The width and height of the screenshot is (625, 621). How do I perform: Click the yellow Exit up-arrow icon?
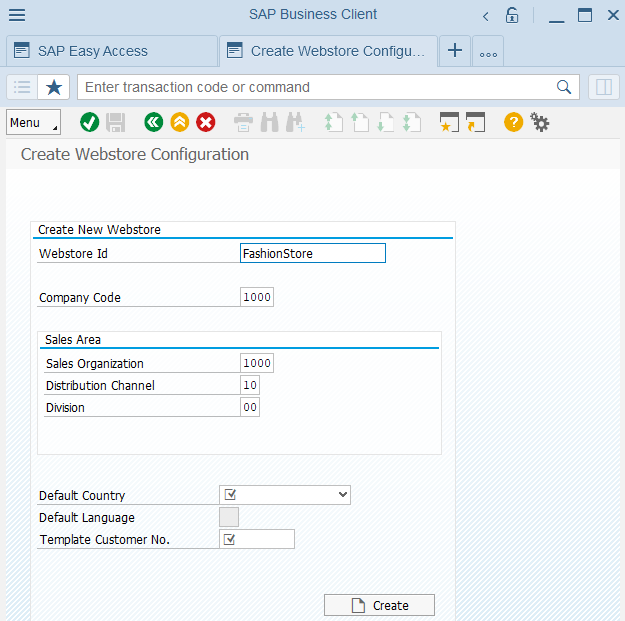click(180, 122)
